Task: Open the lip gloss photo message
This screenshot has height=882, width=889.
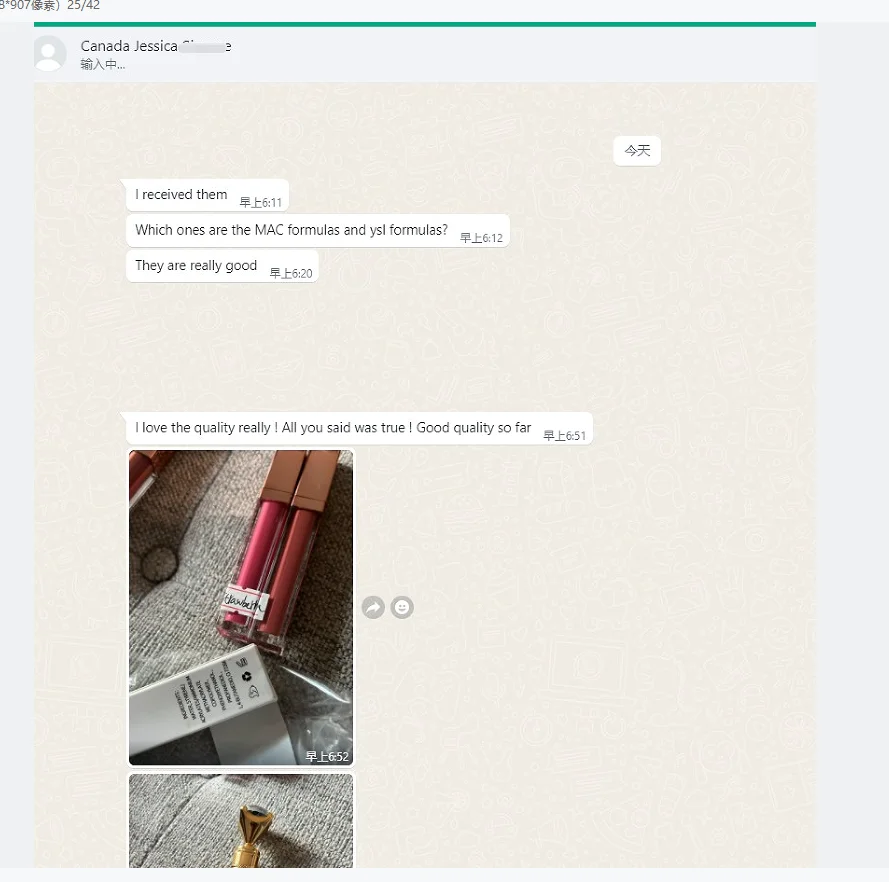Action: pyautogui.click(x=241, y=608)
